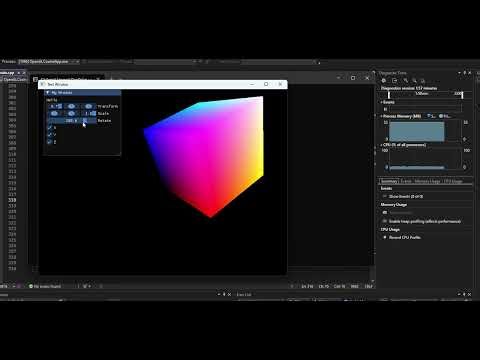Maximize the Test Window
This screenshot has width=480, height=360.
tap(266, 84)
